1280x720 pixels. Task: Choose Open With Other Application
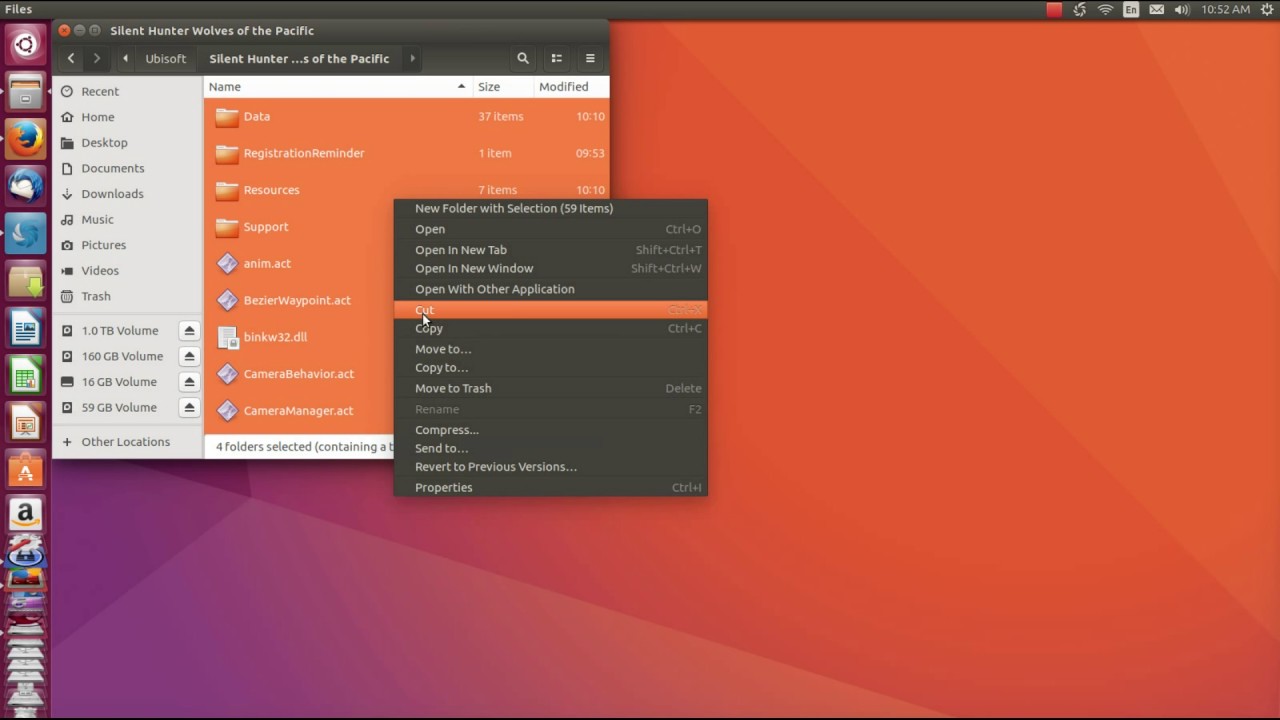pos(551,290)
